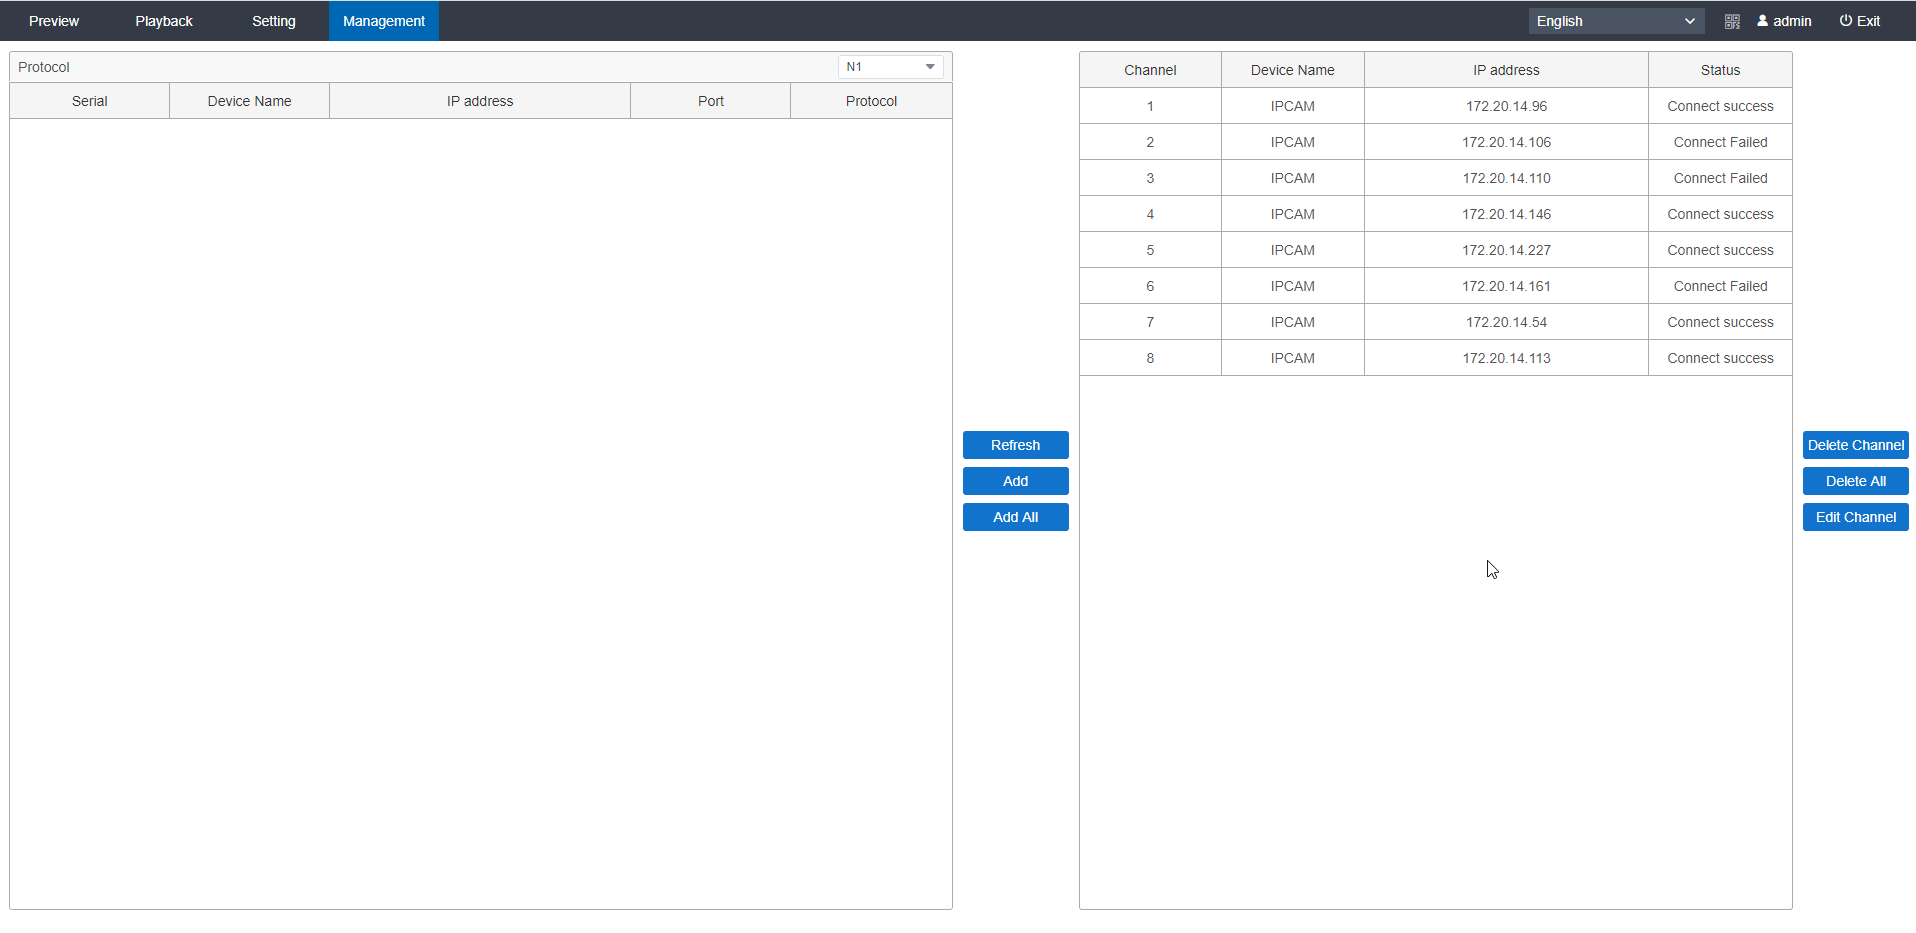
Task: Open the English language dropdown
Action: tap(1615, 21)
